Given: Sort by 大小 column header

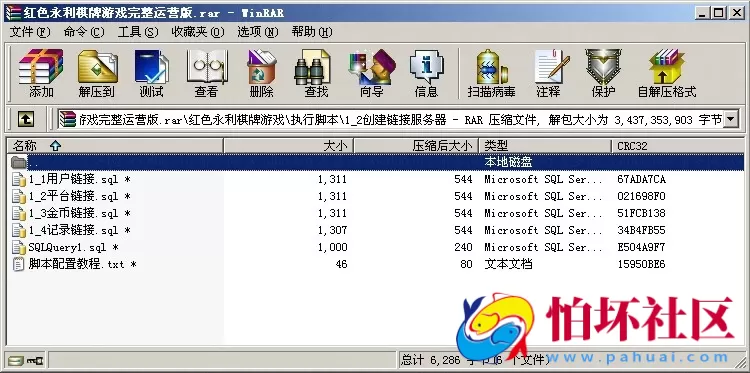Looking at the screenshot, I should pyautogui.click(x=289, y=146).
